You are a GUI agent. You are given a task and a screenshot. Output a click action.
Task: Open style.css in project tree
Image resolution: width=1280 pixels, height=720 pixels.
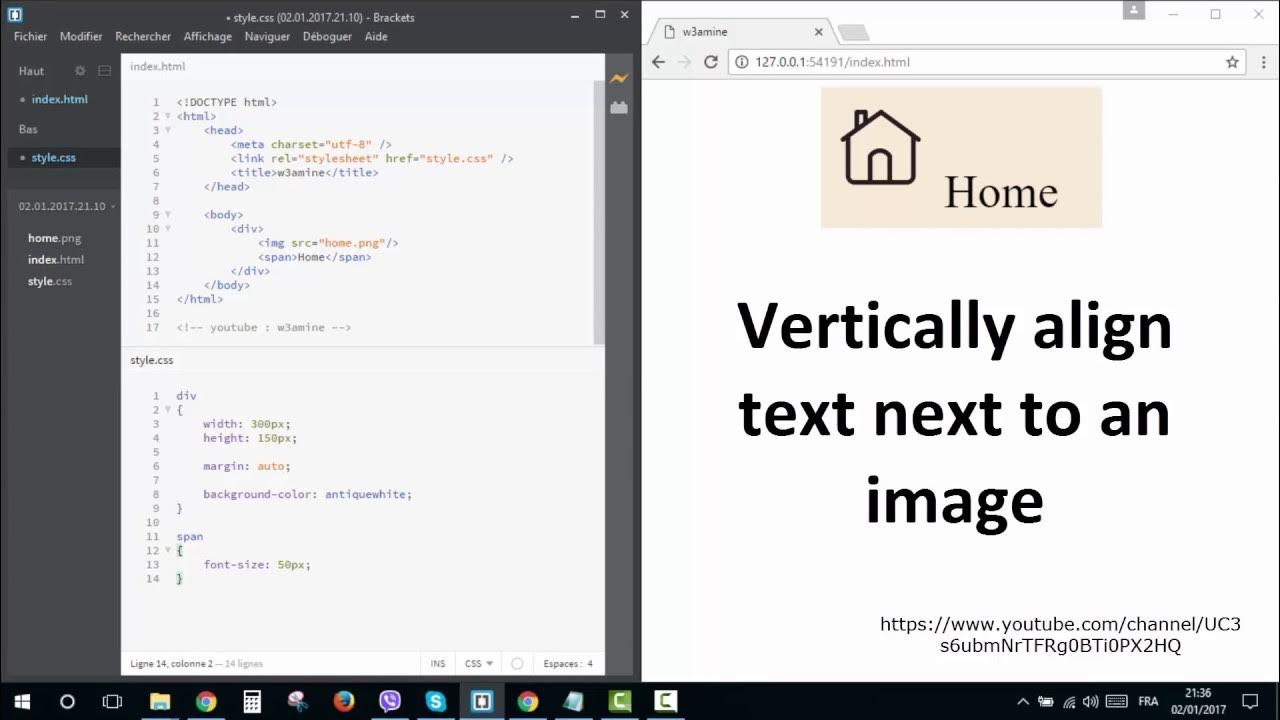click(50, 281)
